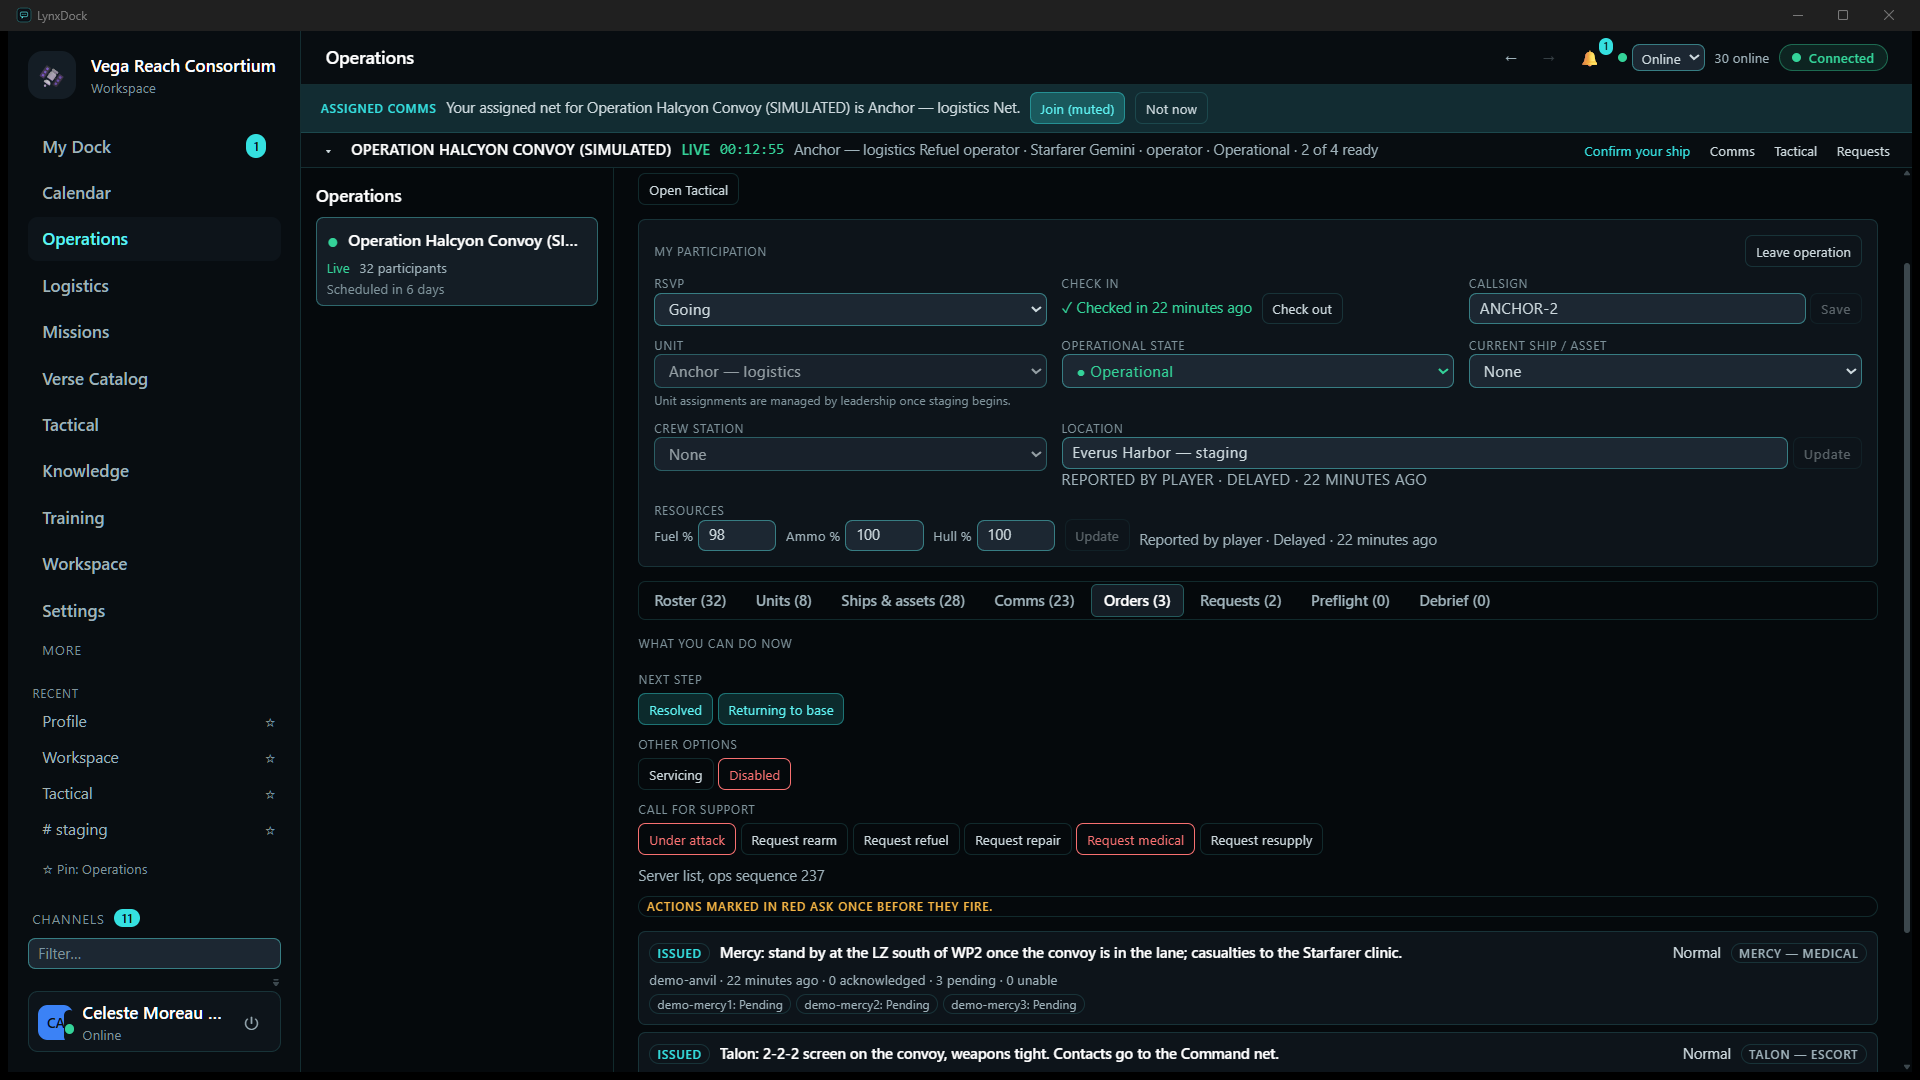Click the My Dock notification badge
1920x1080 pixels.
256,146
